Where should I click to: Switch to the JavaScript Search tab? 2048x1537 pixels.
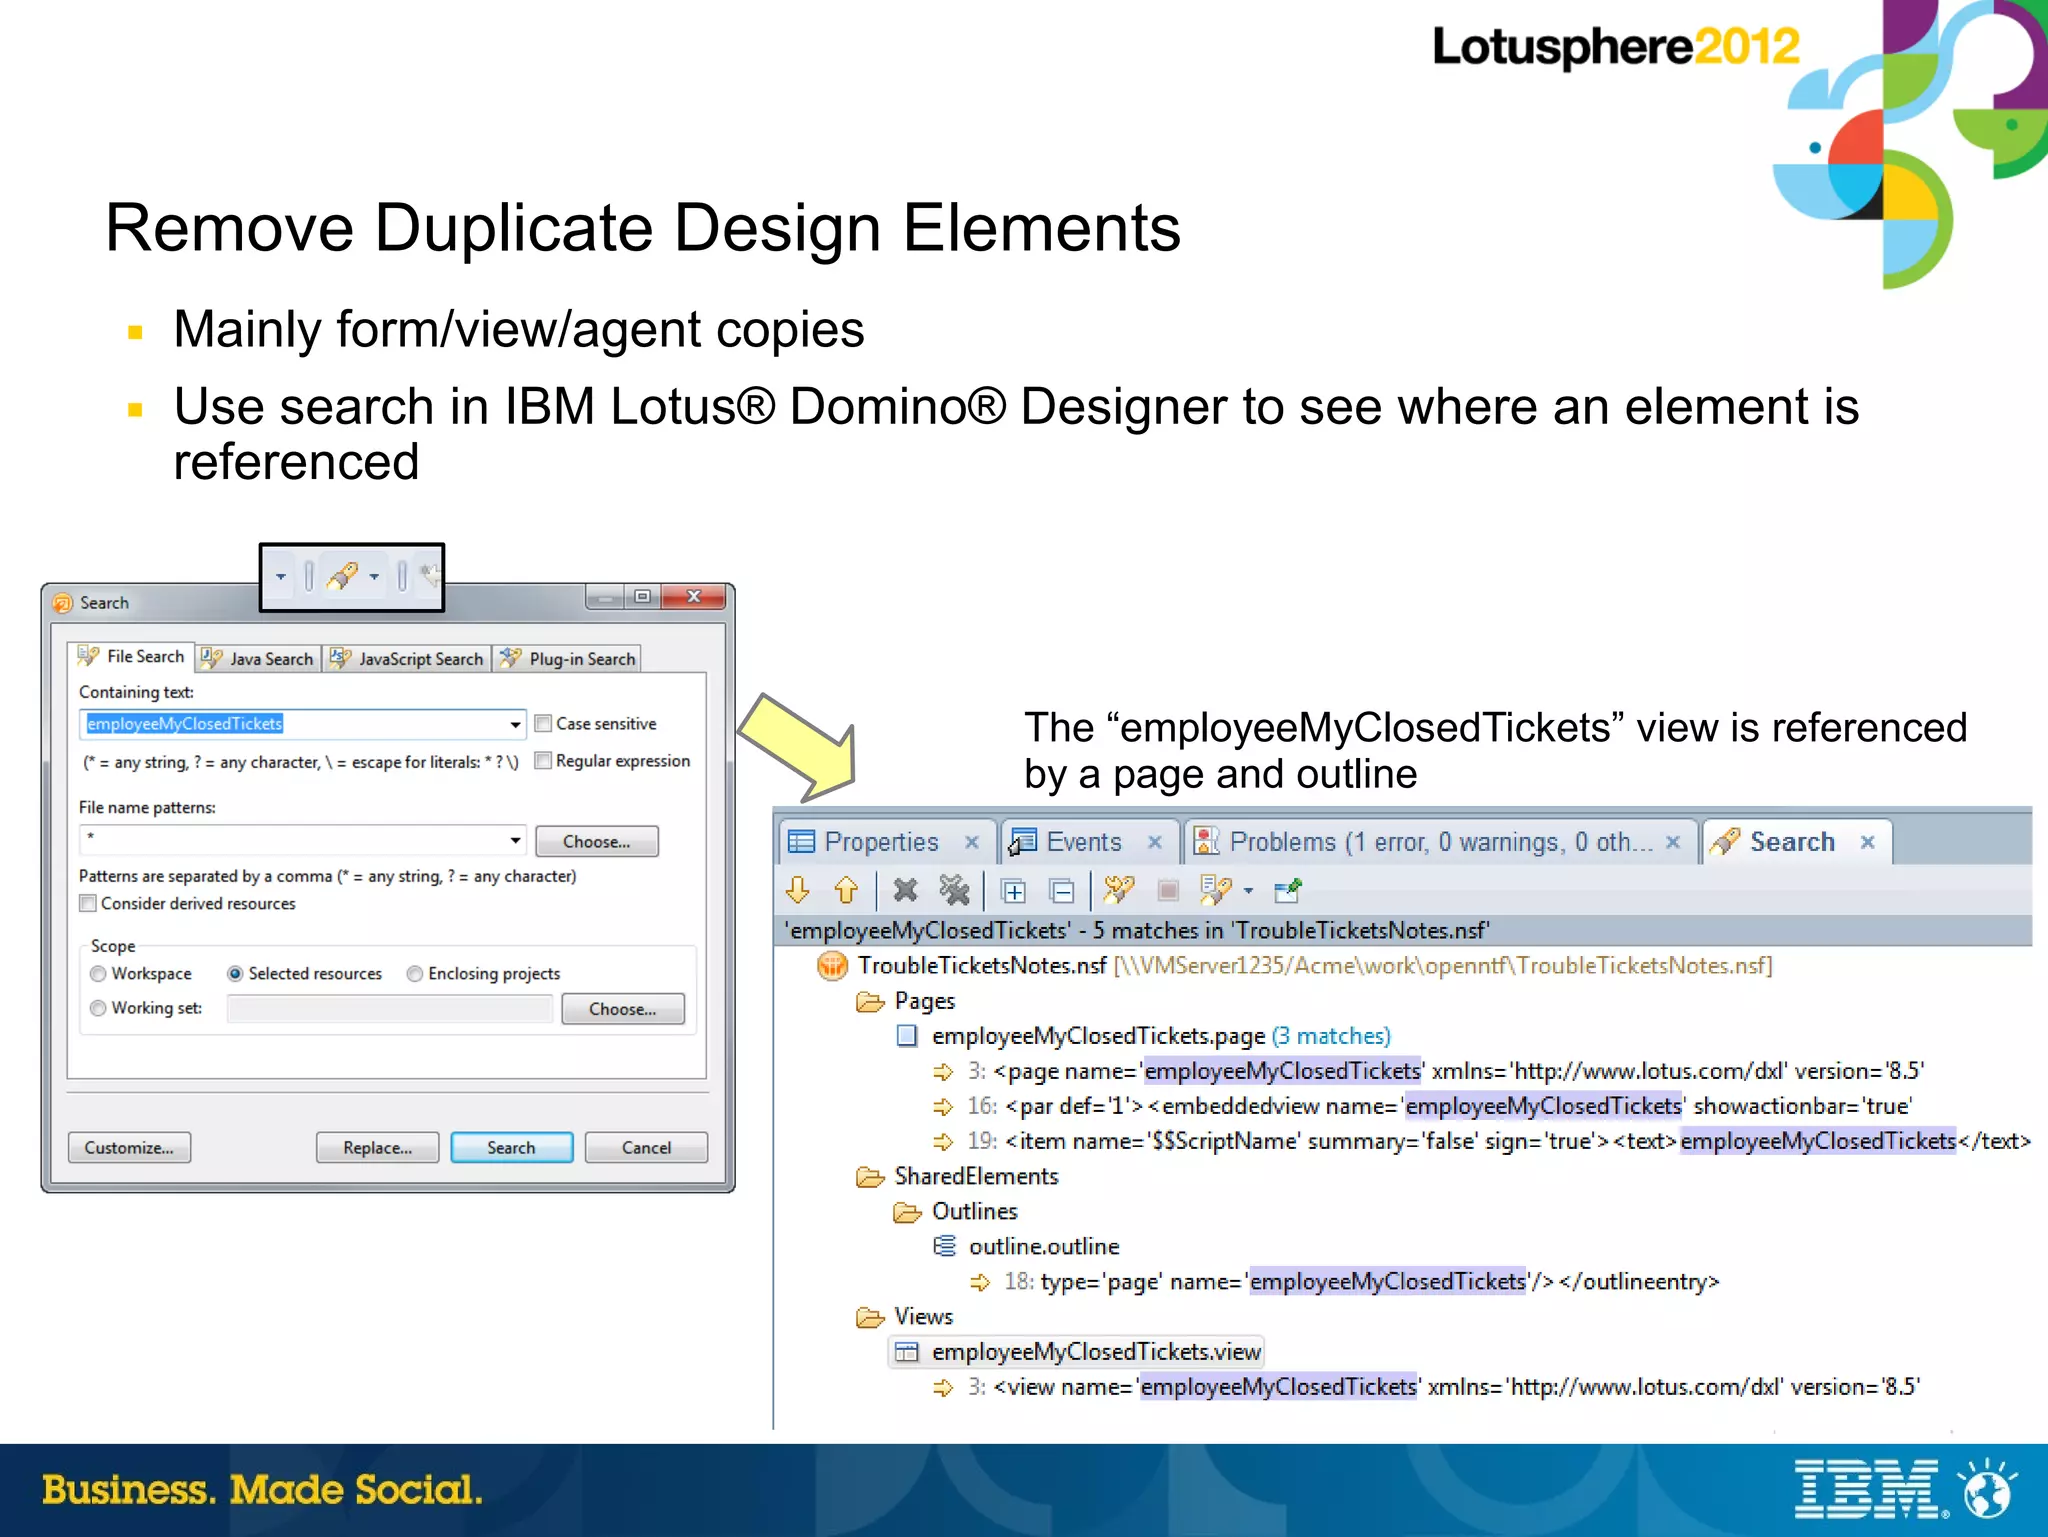tap(407, 659)
